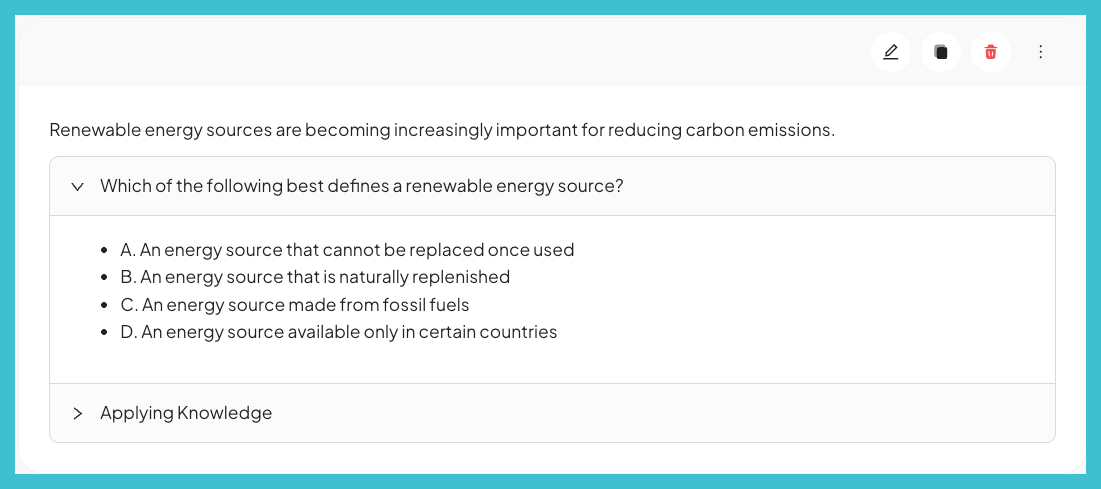Expand the Applying Knowledge chevron
The image size is (1101, 489).
click(x=78, y=413)
